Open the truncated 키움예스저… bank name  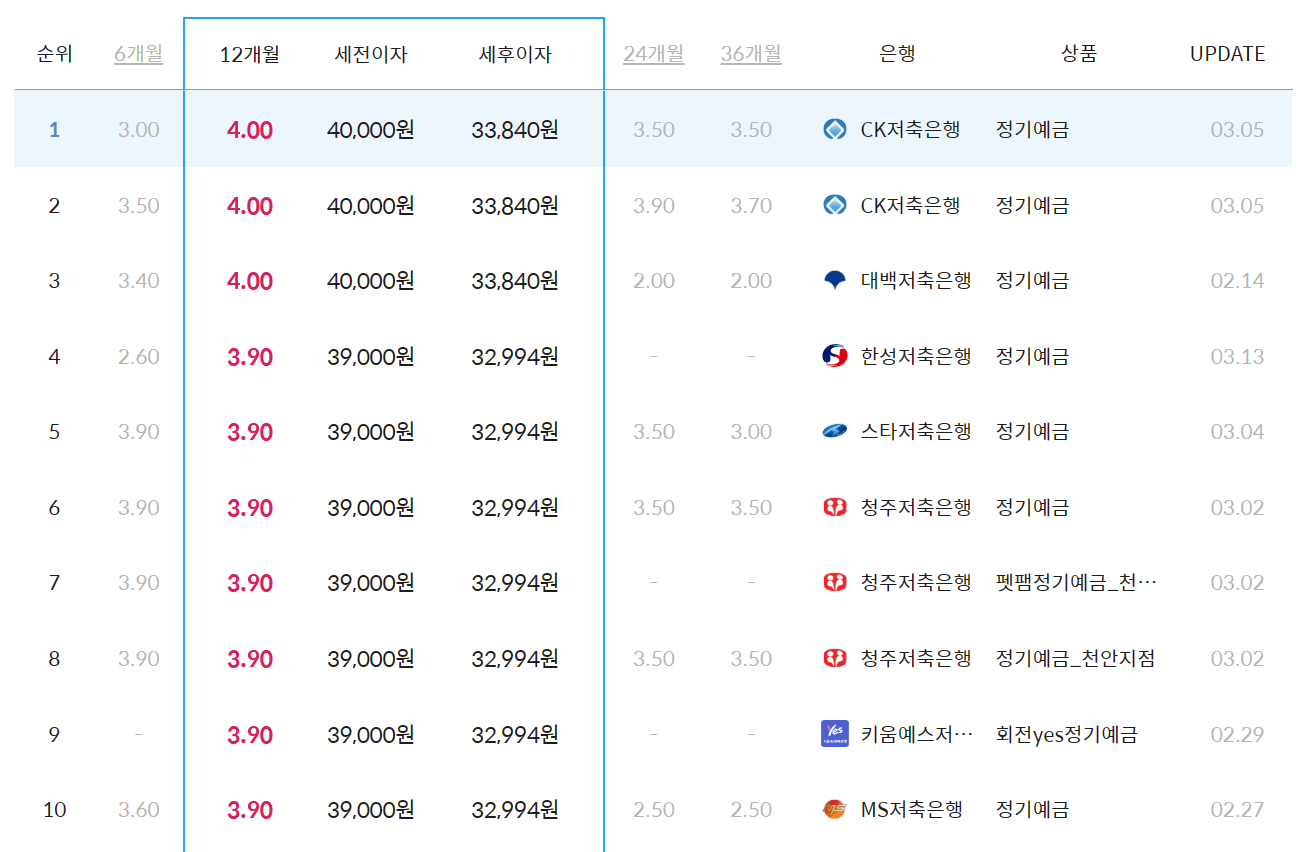point(917,734)
